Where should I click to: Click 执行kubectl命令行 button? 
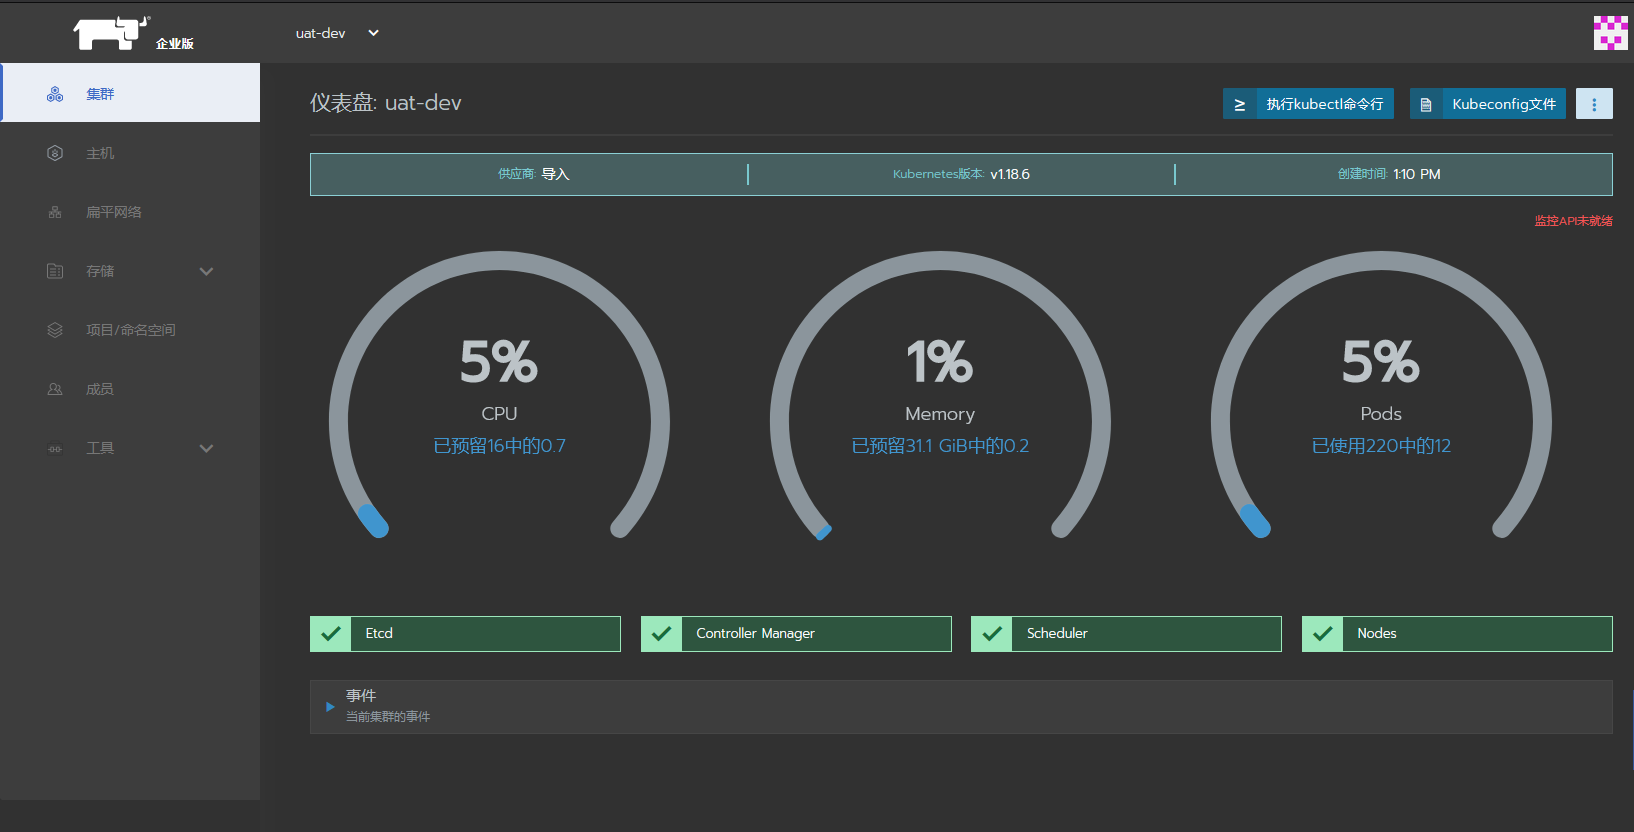pos(1308,104)
